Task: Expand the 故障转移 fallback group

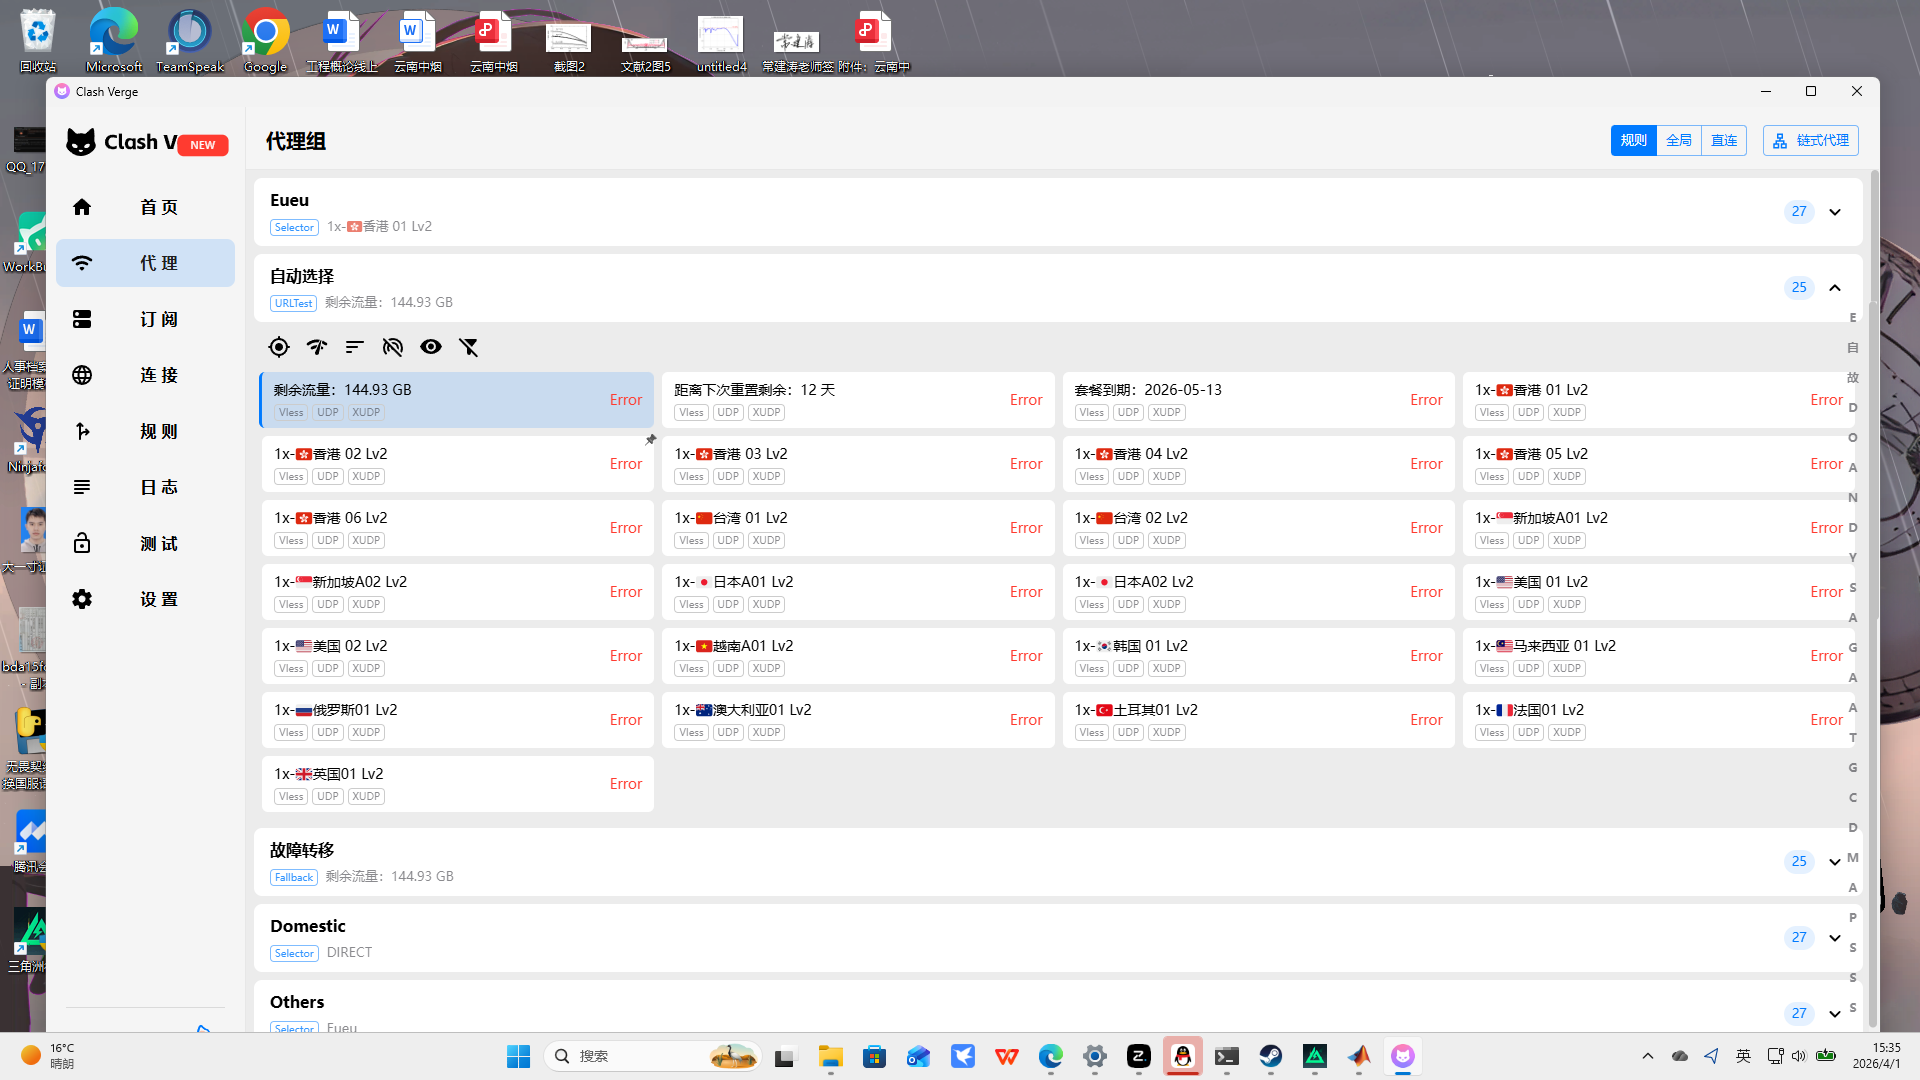Action: [x=1835, y=862]
